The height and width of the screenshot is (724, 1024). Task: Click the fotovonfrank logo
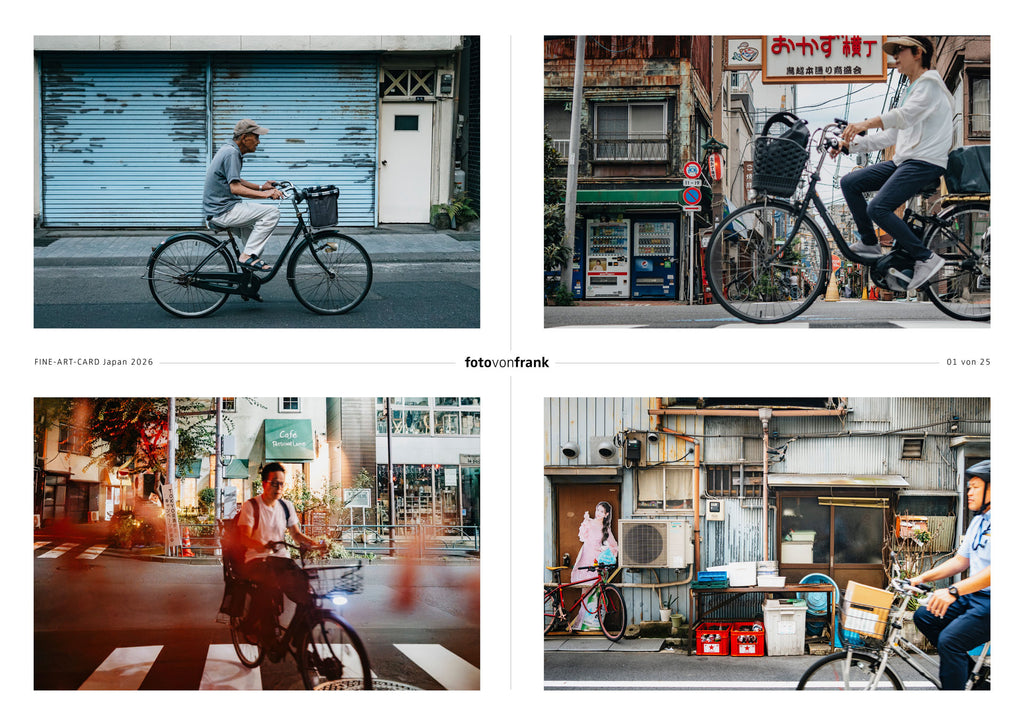[x=507, y=362]
